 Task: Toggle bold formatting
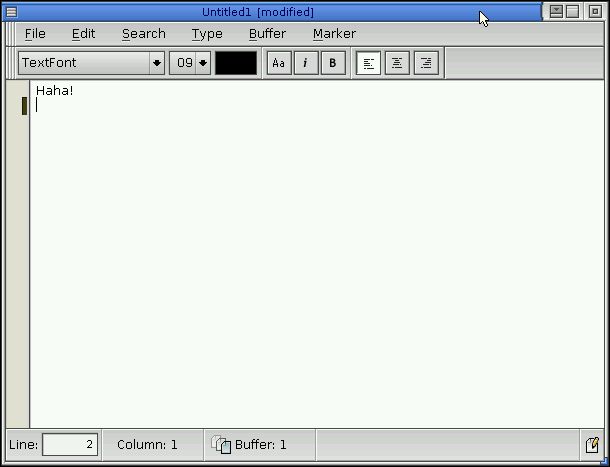click(x=333, y=63)
